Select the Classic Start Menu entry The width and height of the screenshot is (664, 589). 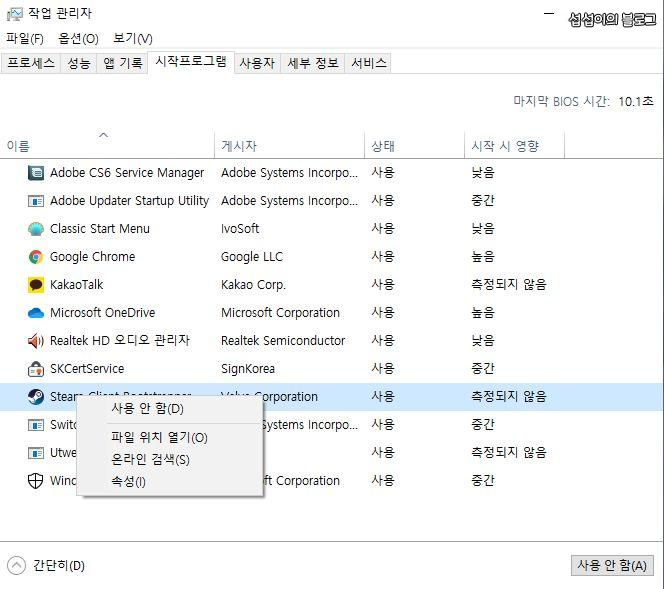tap(100, 229)
